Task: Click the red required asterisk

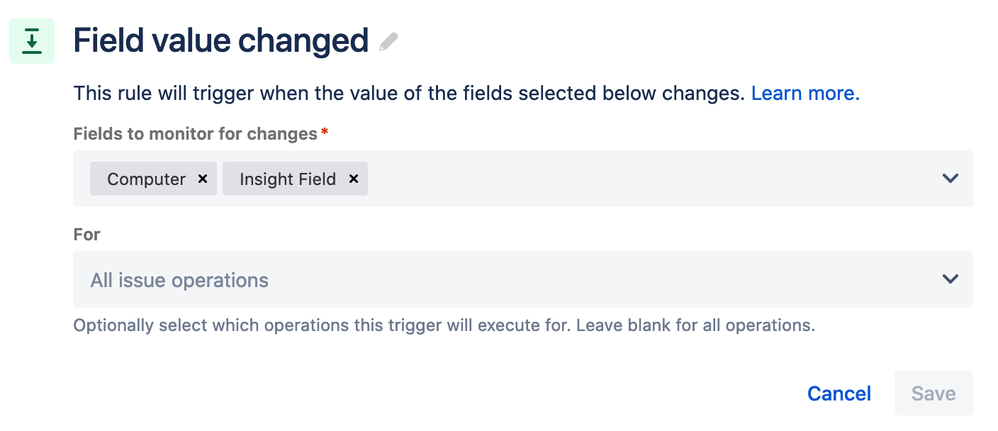Action: 325,131
